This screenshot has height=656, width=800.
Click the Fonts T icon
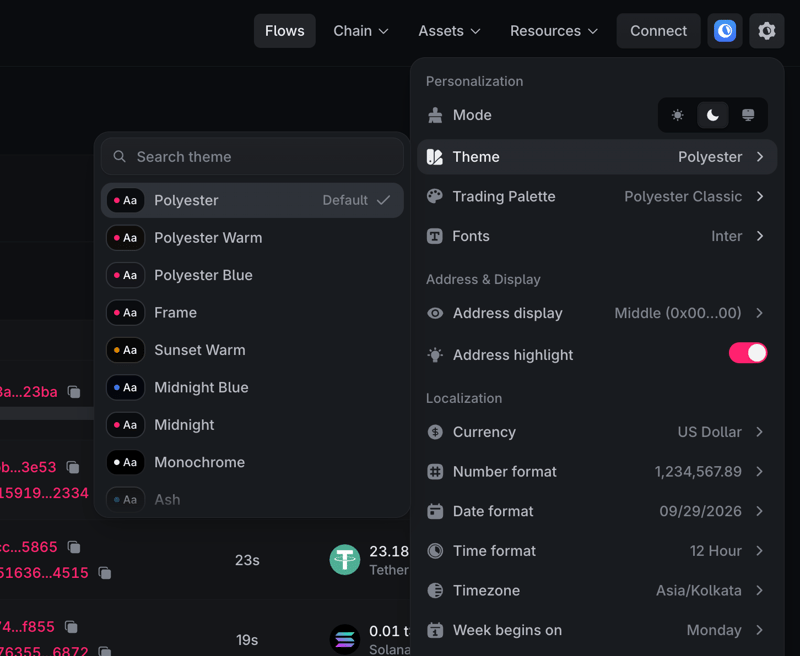(435, 236)
